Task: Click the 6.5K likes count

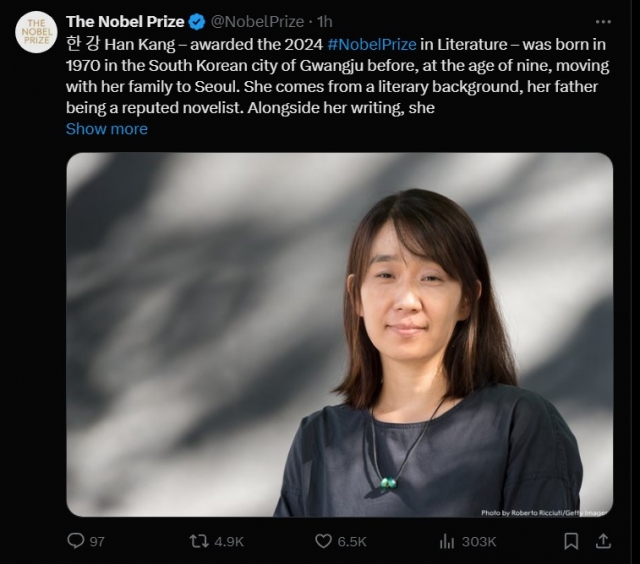Action: tap(352, 542)
